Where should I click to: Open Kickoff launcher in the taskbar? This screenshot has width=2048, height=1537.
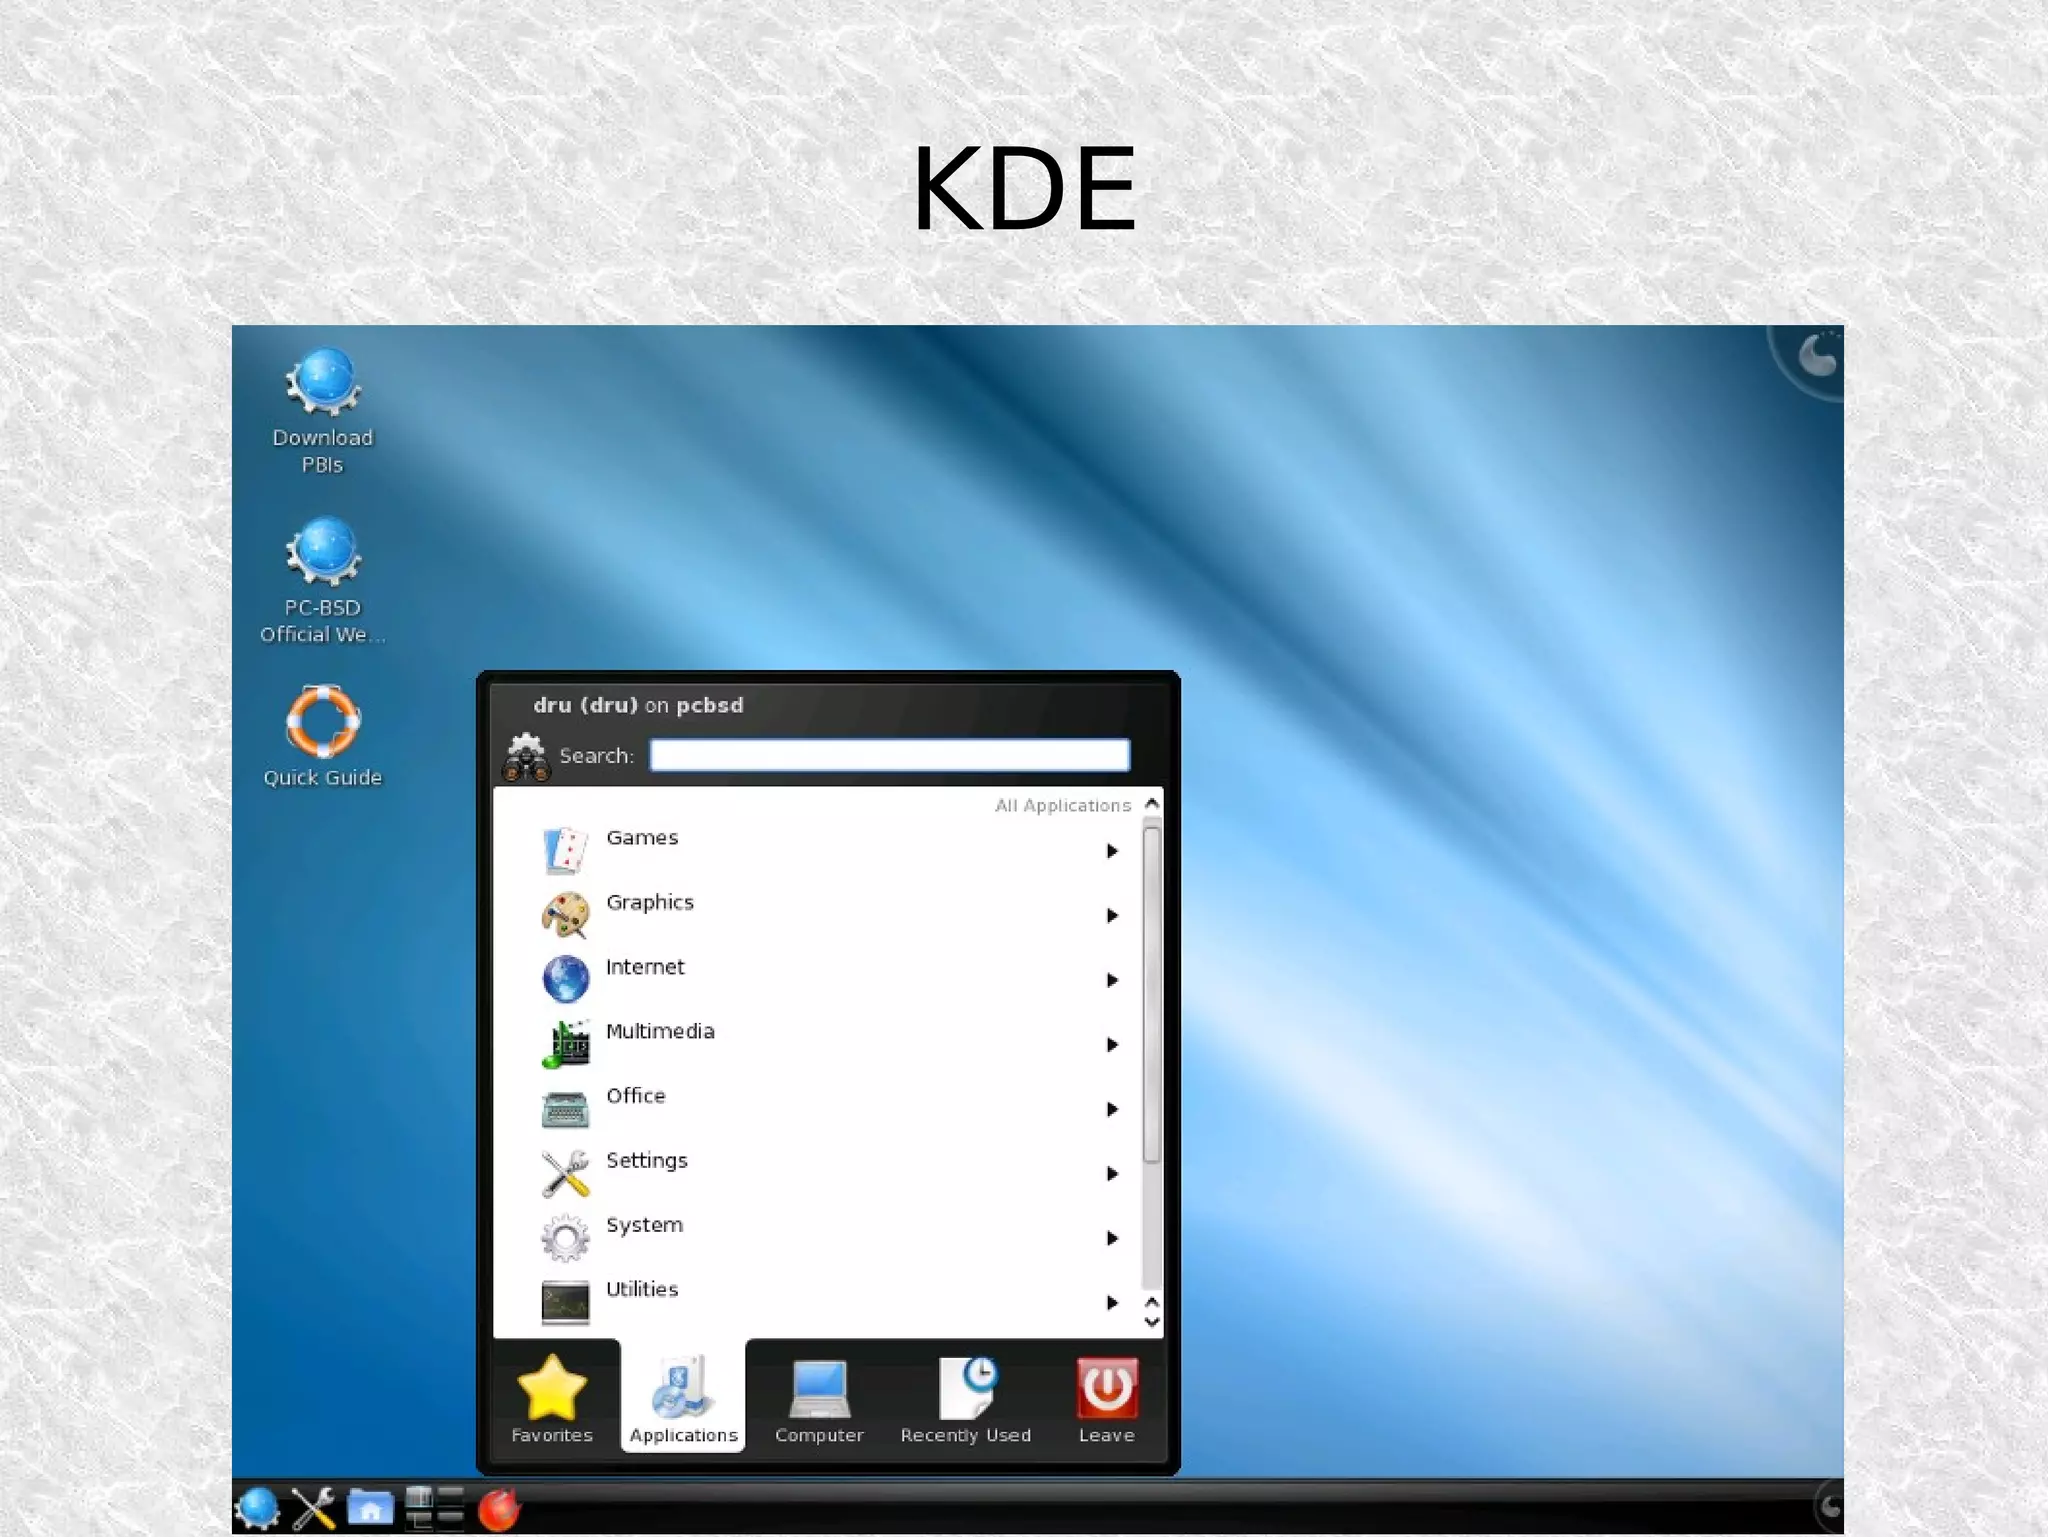257,1509
